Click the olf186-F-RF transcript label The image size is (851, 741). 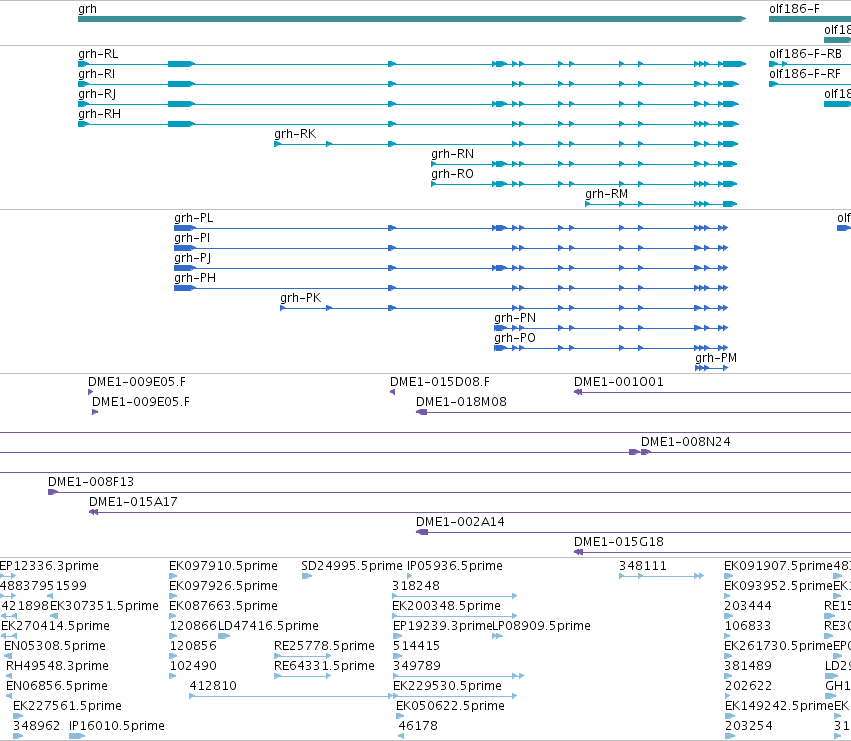[805, 74]
